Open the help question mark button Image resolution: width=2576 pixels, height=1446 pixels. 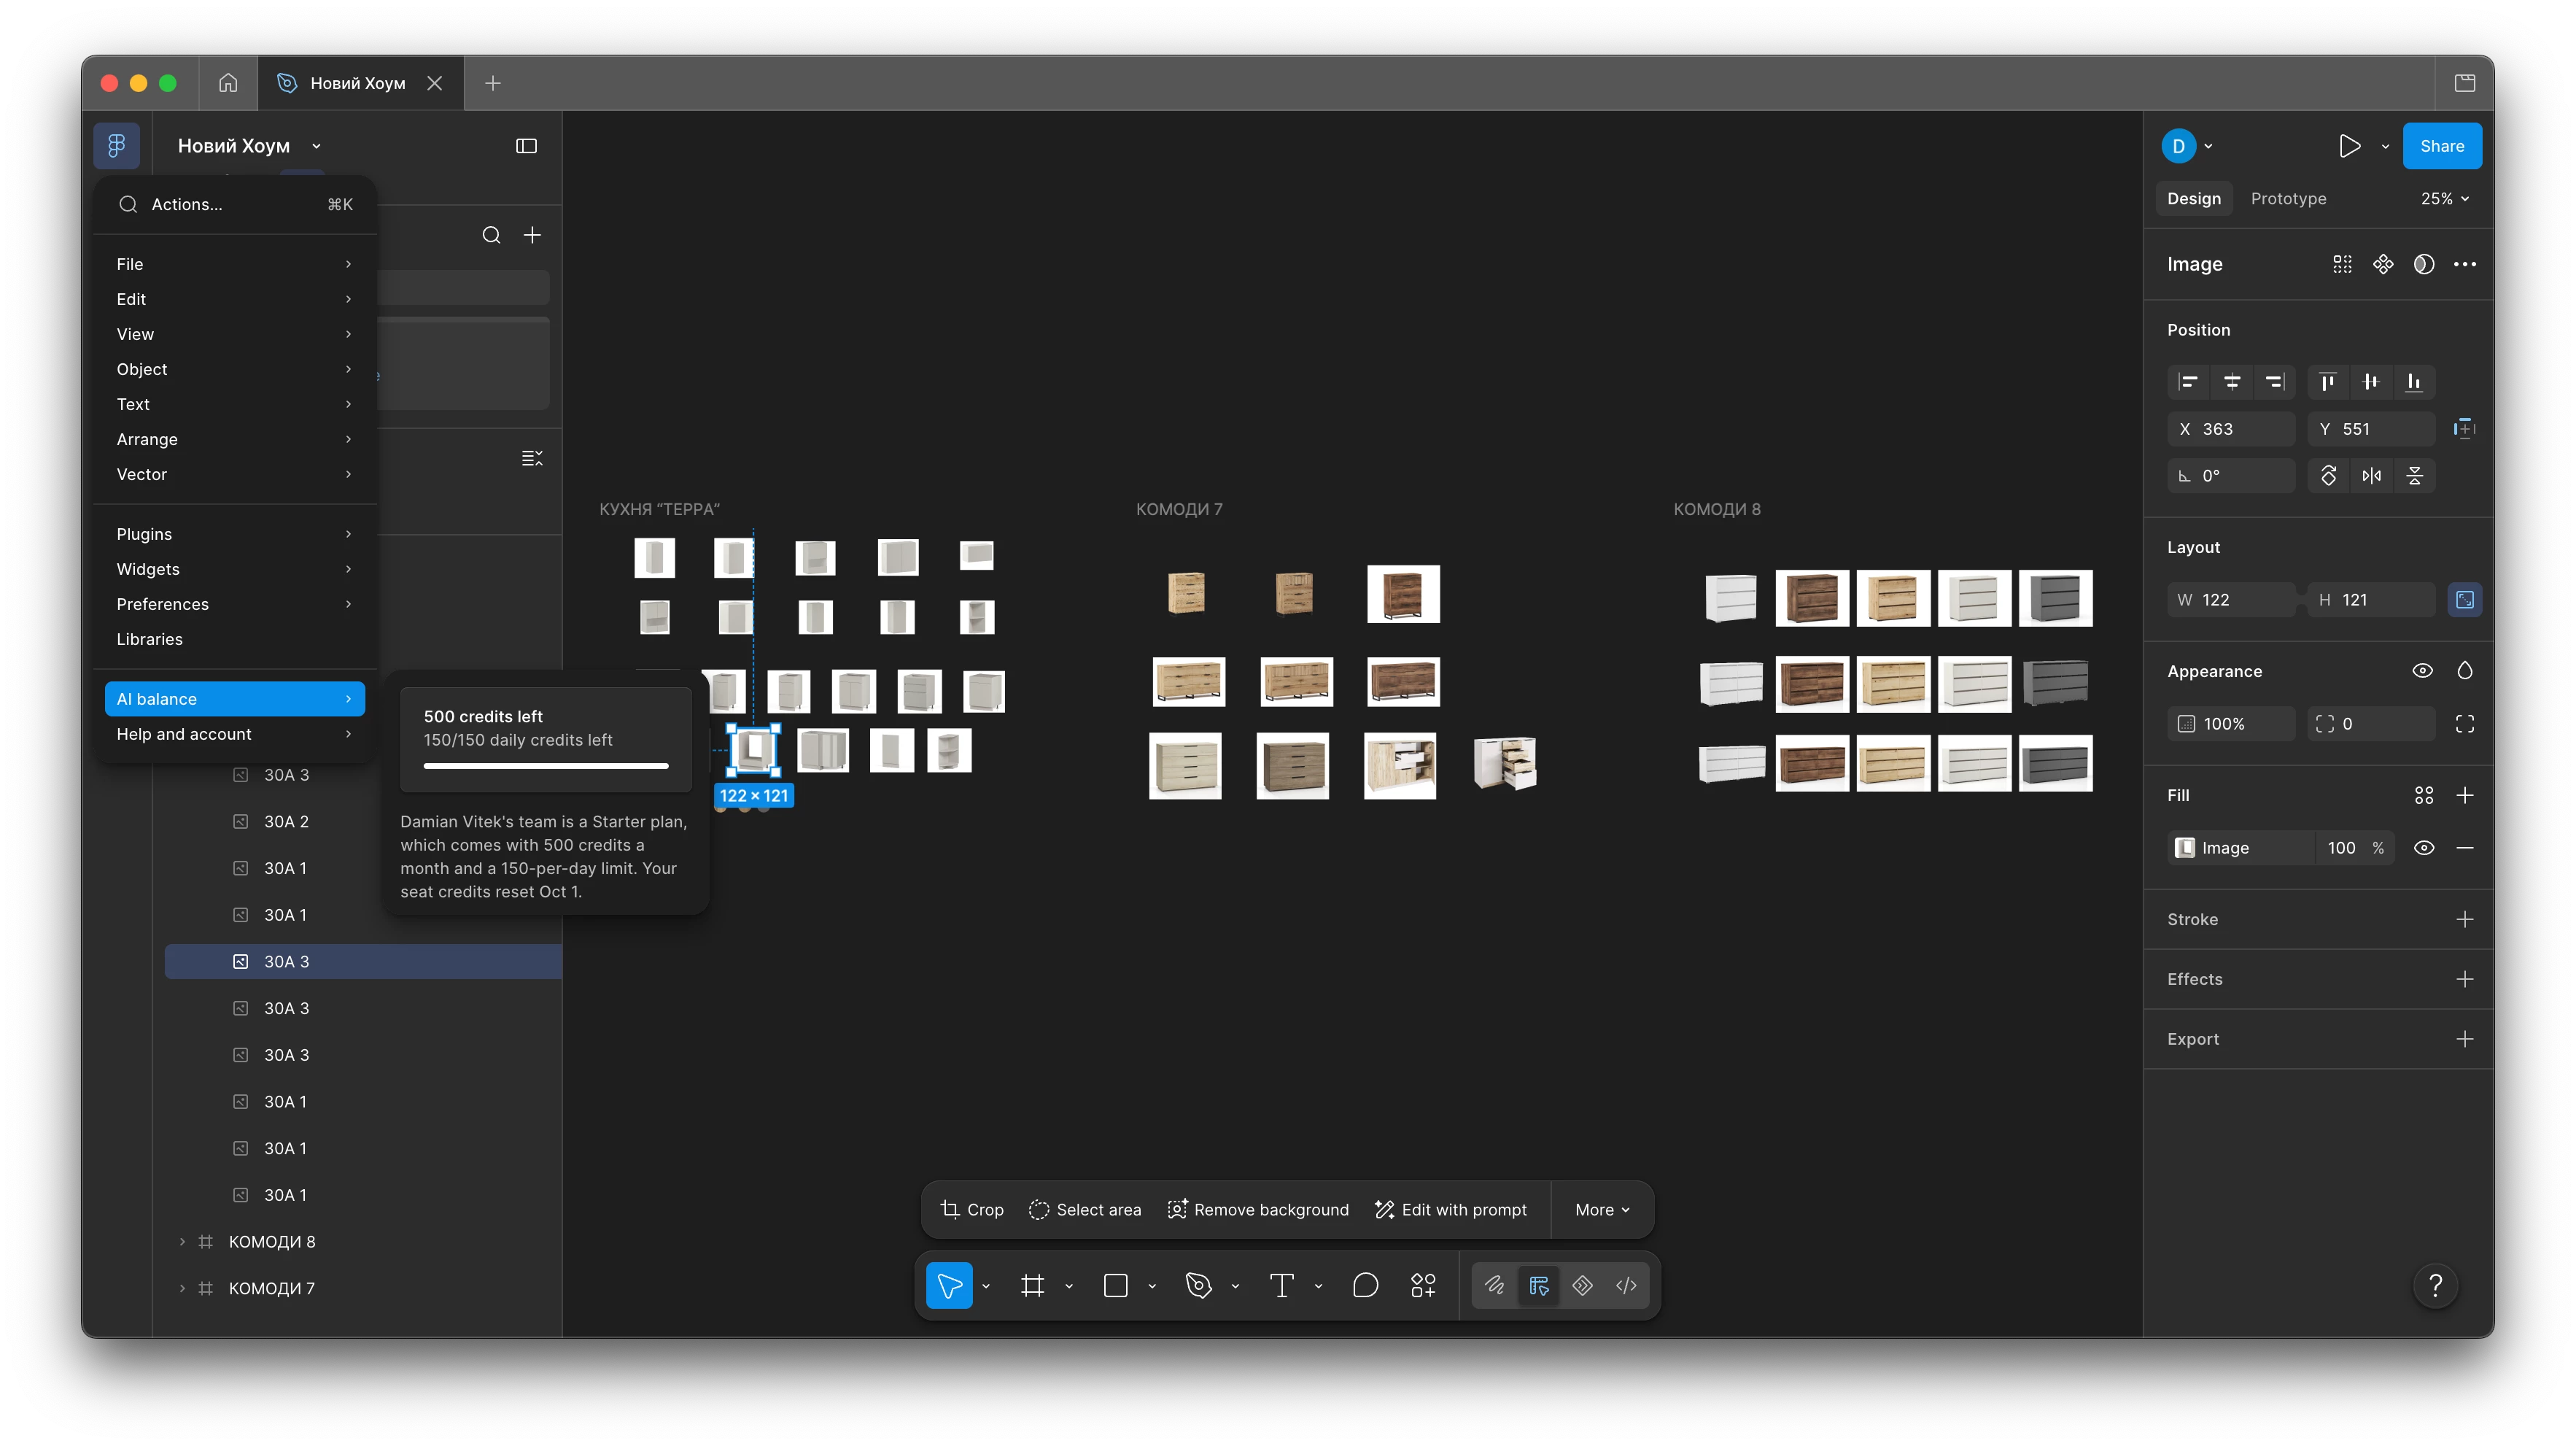[2435, 1286]
